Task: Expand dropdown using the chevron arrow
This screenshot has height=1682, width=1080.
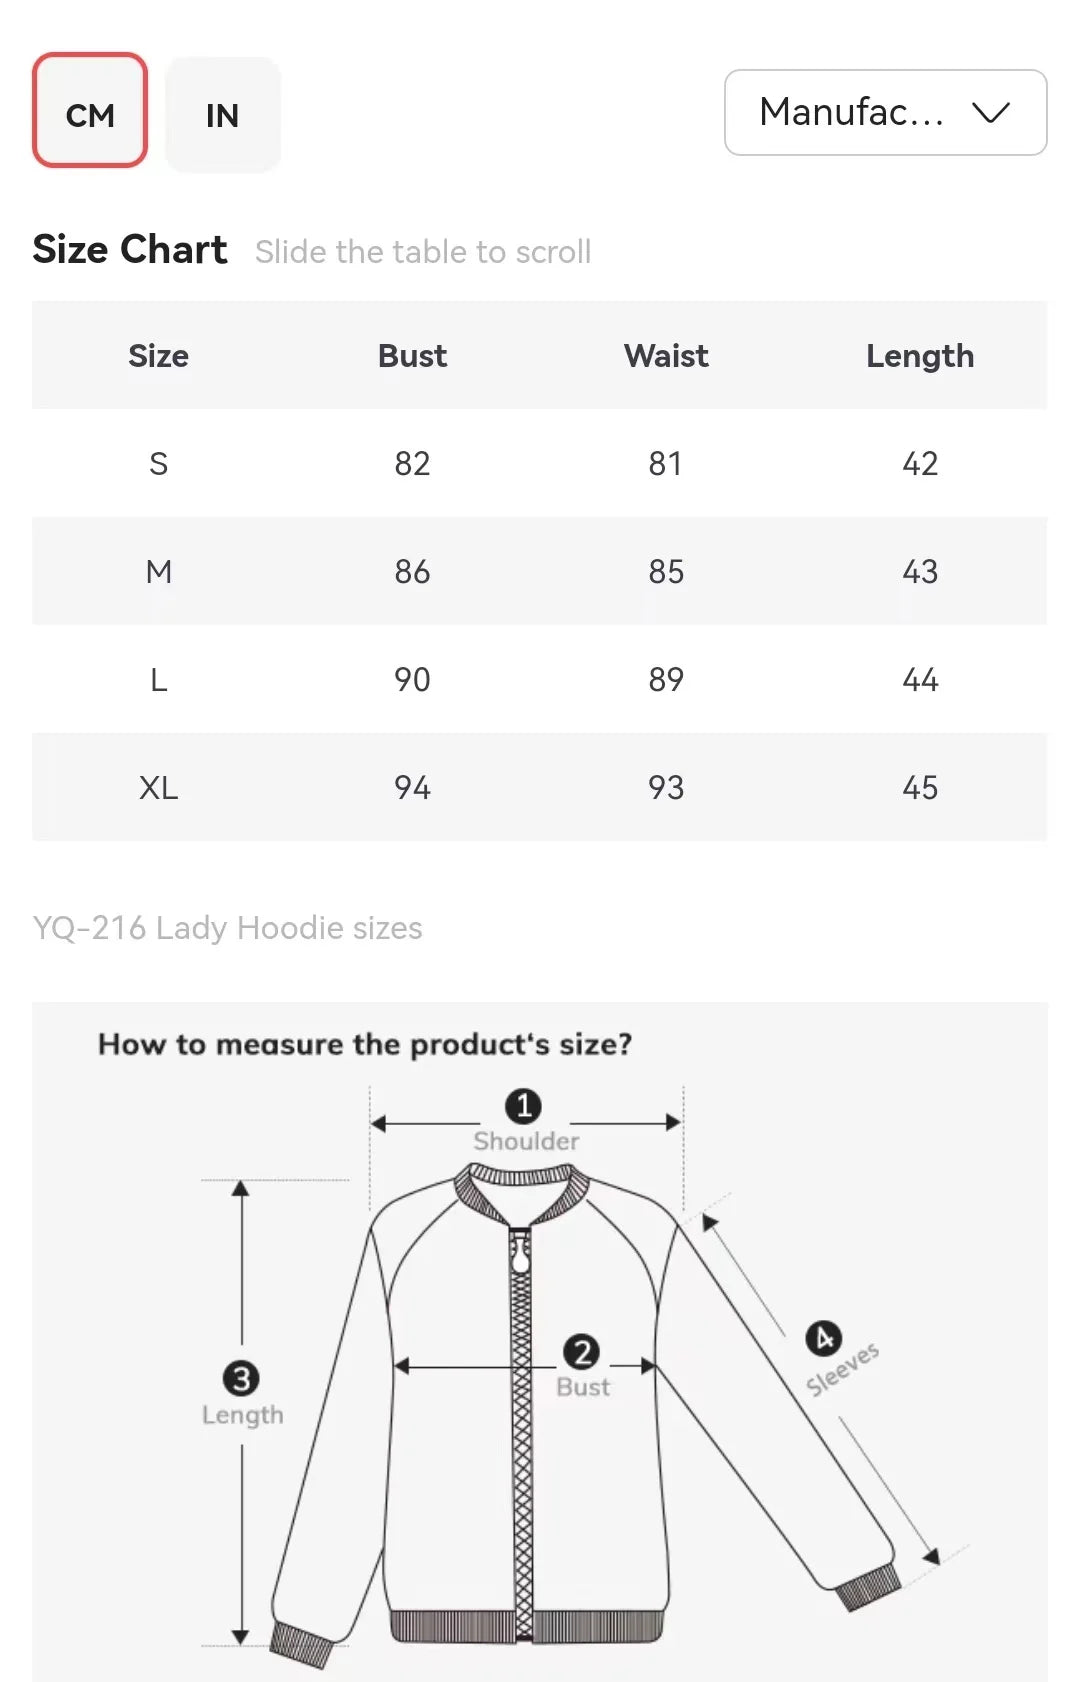Action: [990, 112]
